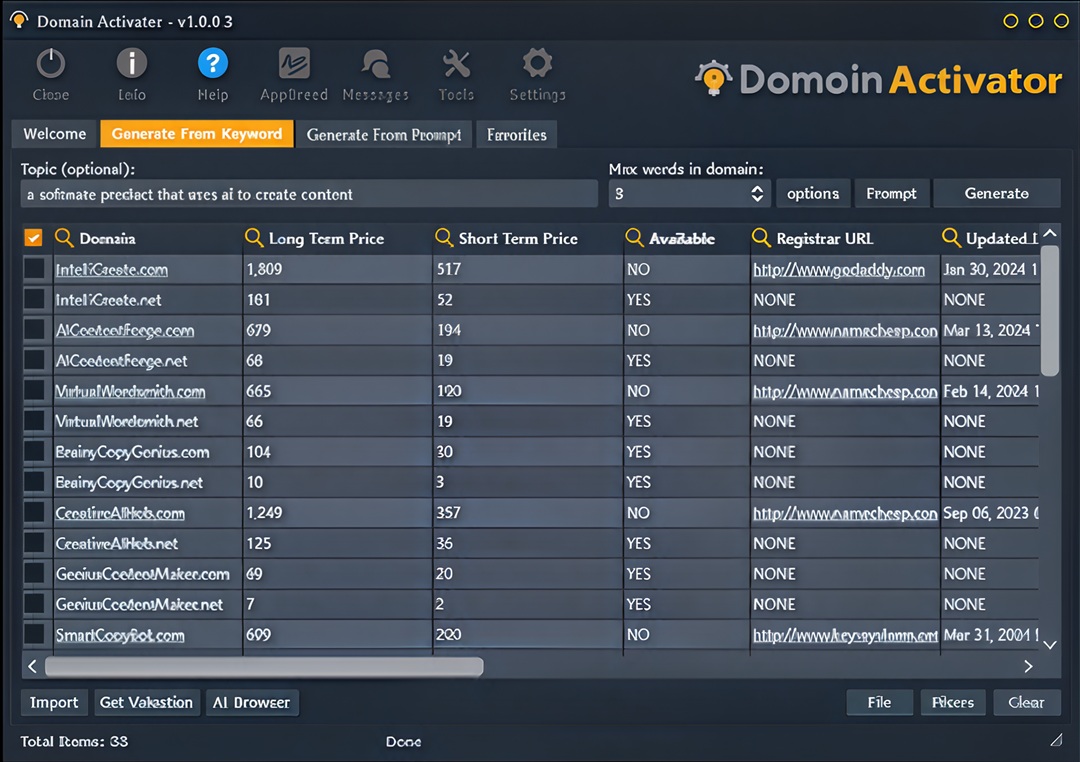Click the horizontal scroll right arrow
The image size is (1080, 762).
point(1028,666)
